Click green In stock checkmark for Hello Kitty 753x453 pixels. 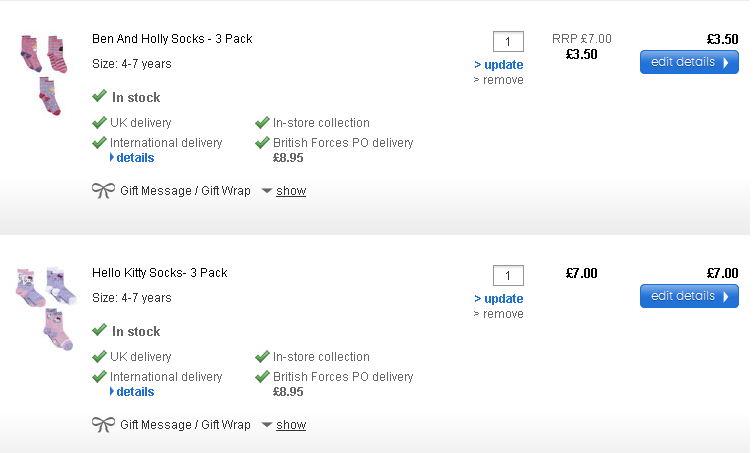coord(99,330)
